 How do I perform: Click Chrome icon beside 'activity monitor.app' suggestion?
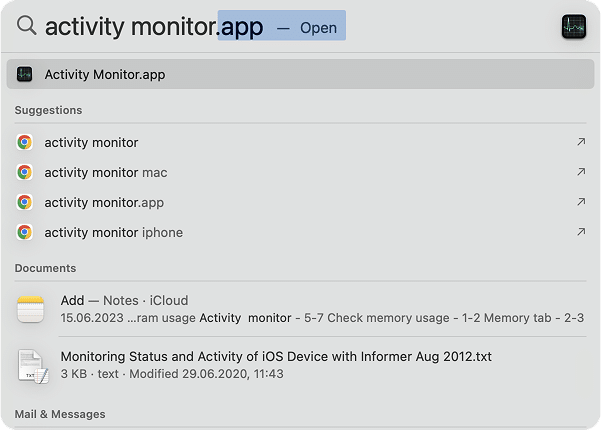(x=25, y=202)
